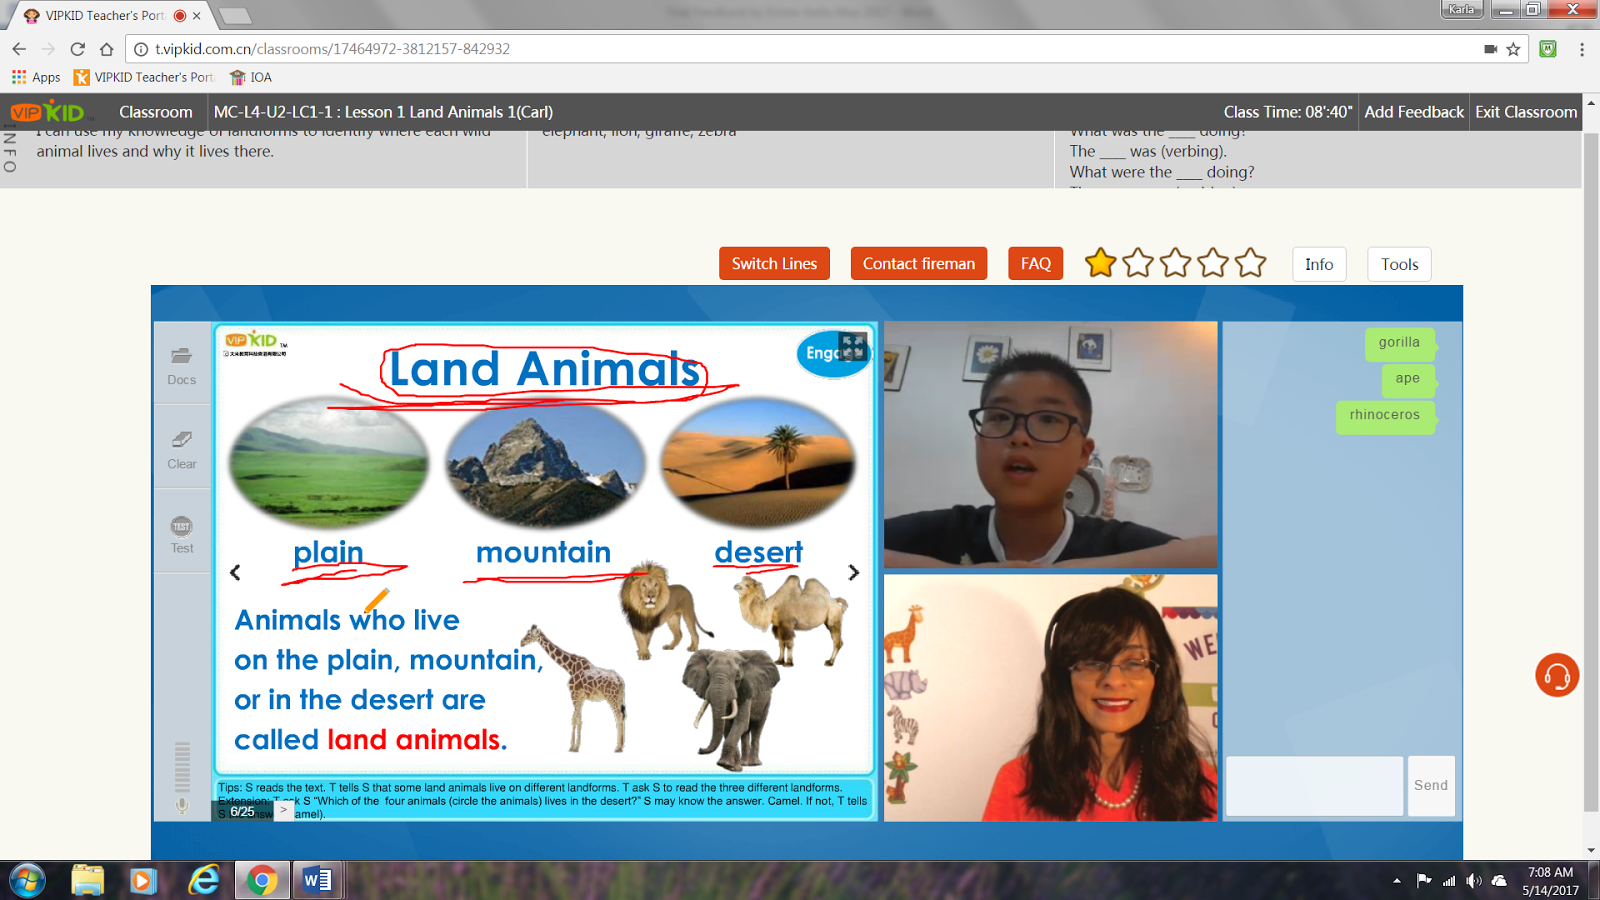Screen dimensions: 1600x900
Task: Click the 'gorilla' chat message
Action: (1399, 342)
